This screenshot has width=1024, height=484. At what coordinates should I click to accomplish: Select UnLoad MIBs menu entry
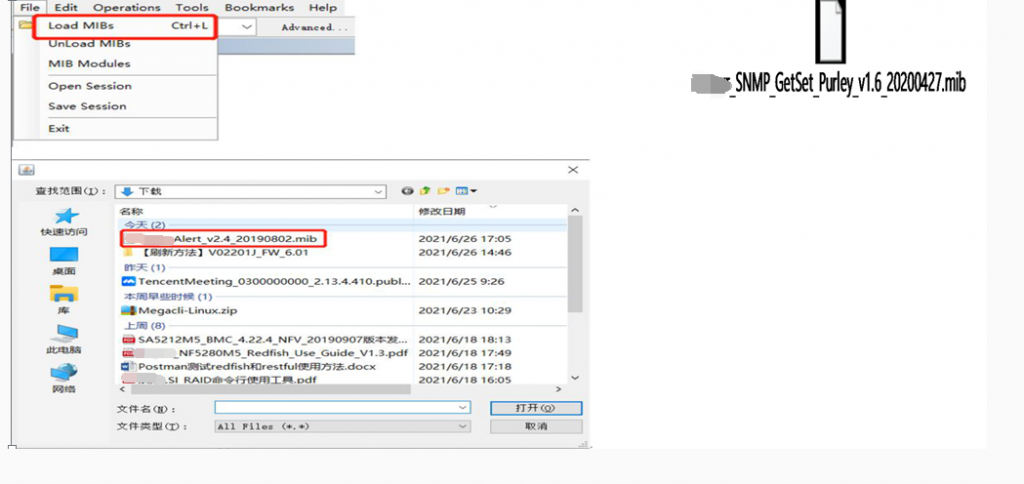point(89,44)
